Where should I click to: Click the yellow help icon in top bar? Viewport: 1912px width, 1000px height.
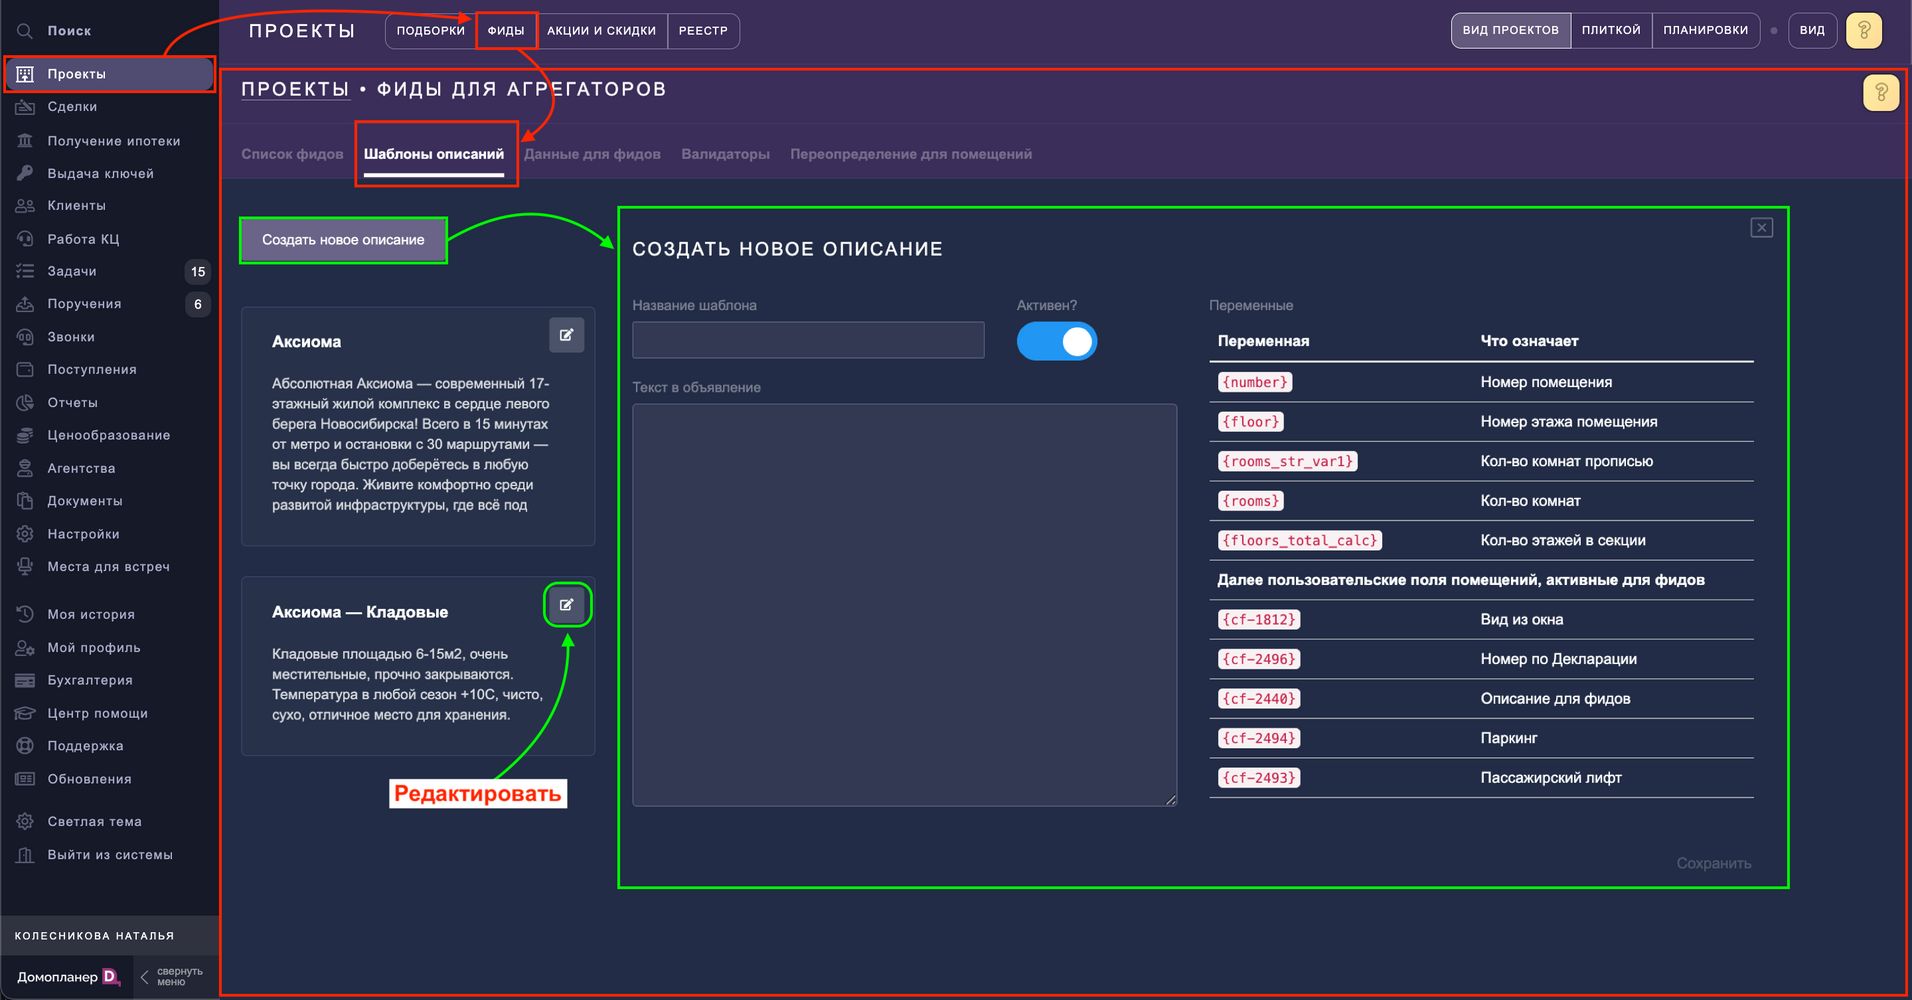pos(1864,31)
